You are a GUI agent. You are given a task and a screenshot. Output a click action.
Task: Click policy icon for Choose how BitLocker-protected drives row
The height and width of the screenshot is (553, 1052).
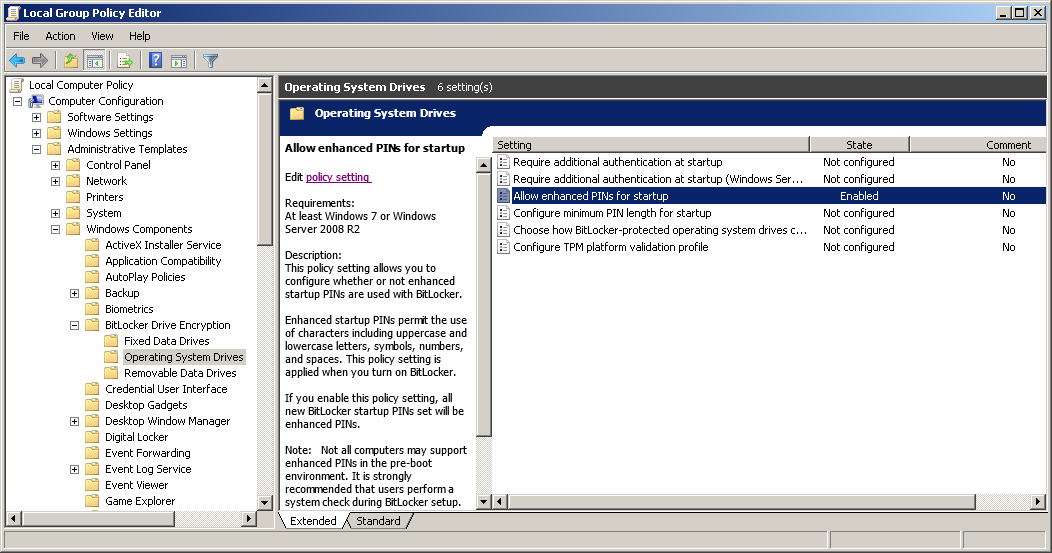click(x=503, y=230)
